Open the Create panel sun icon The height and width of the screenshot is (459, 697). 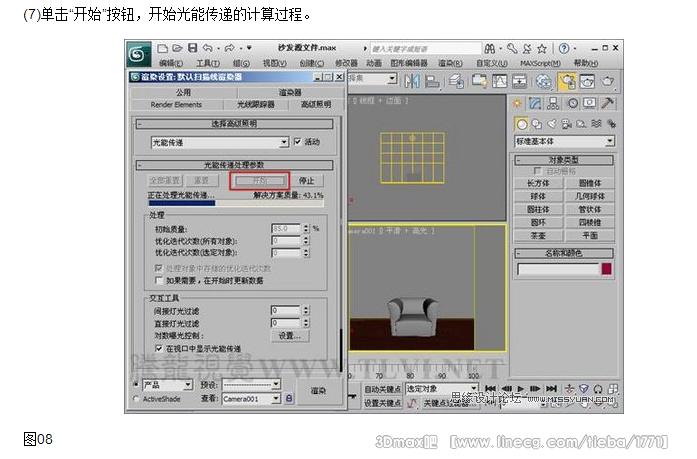[517, 104]
